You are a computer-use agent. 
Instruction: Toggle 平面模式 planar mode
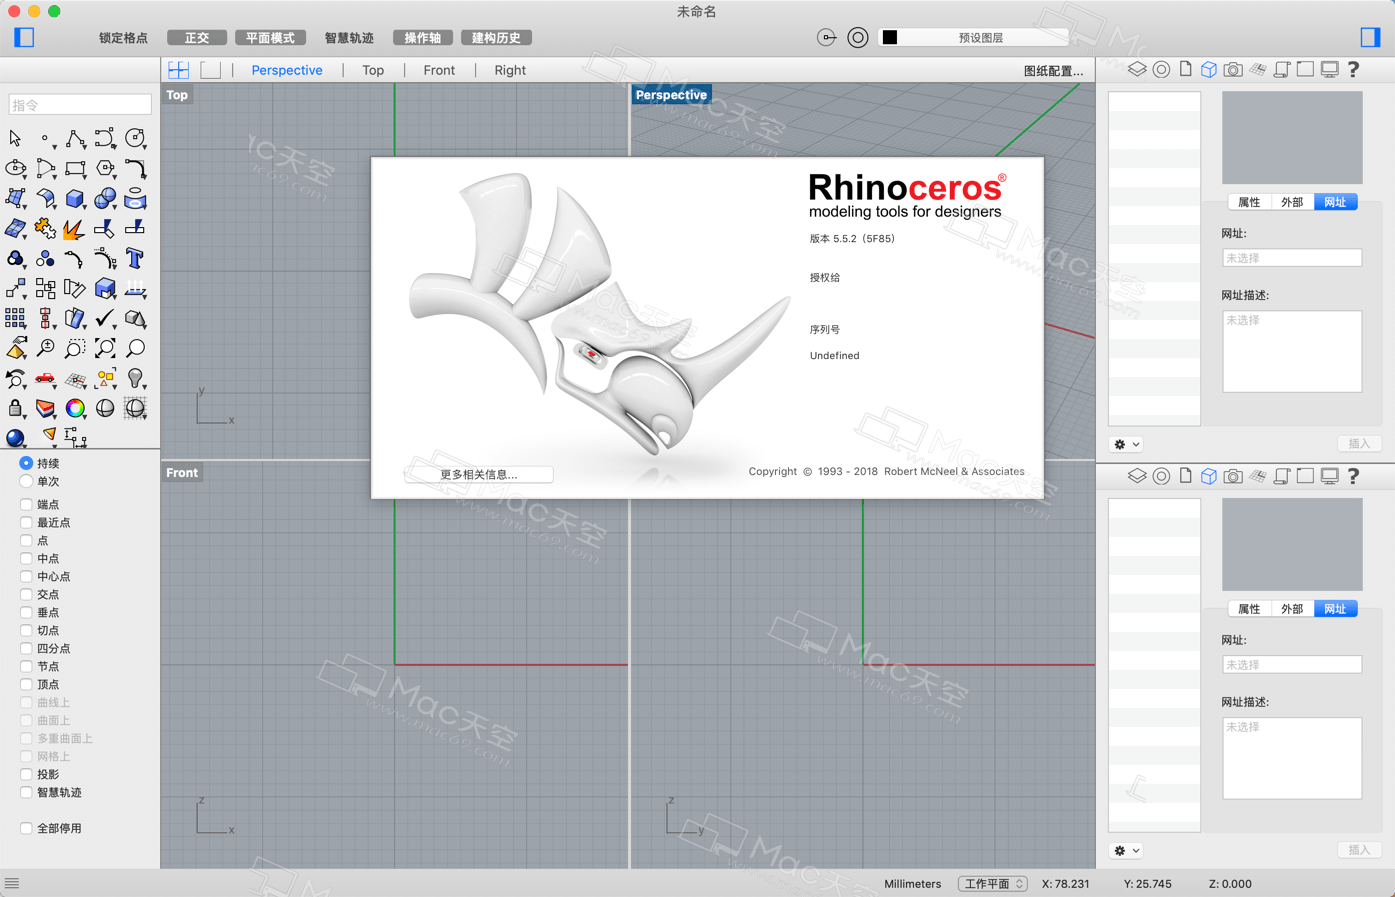(270, 38)
